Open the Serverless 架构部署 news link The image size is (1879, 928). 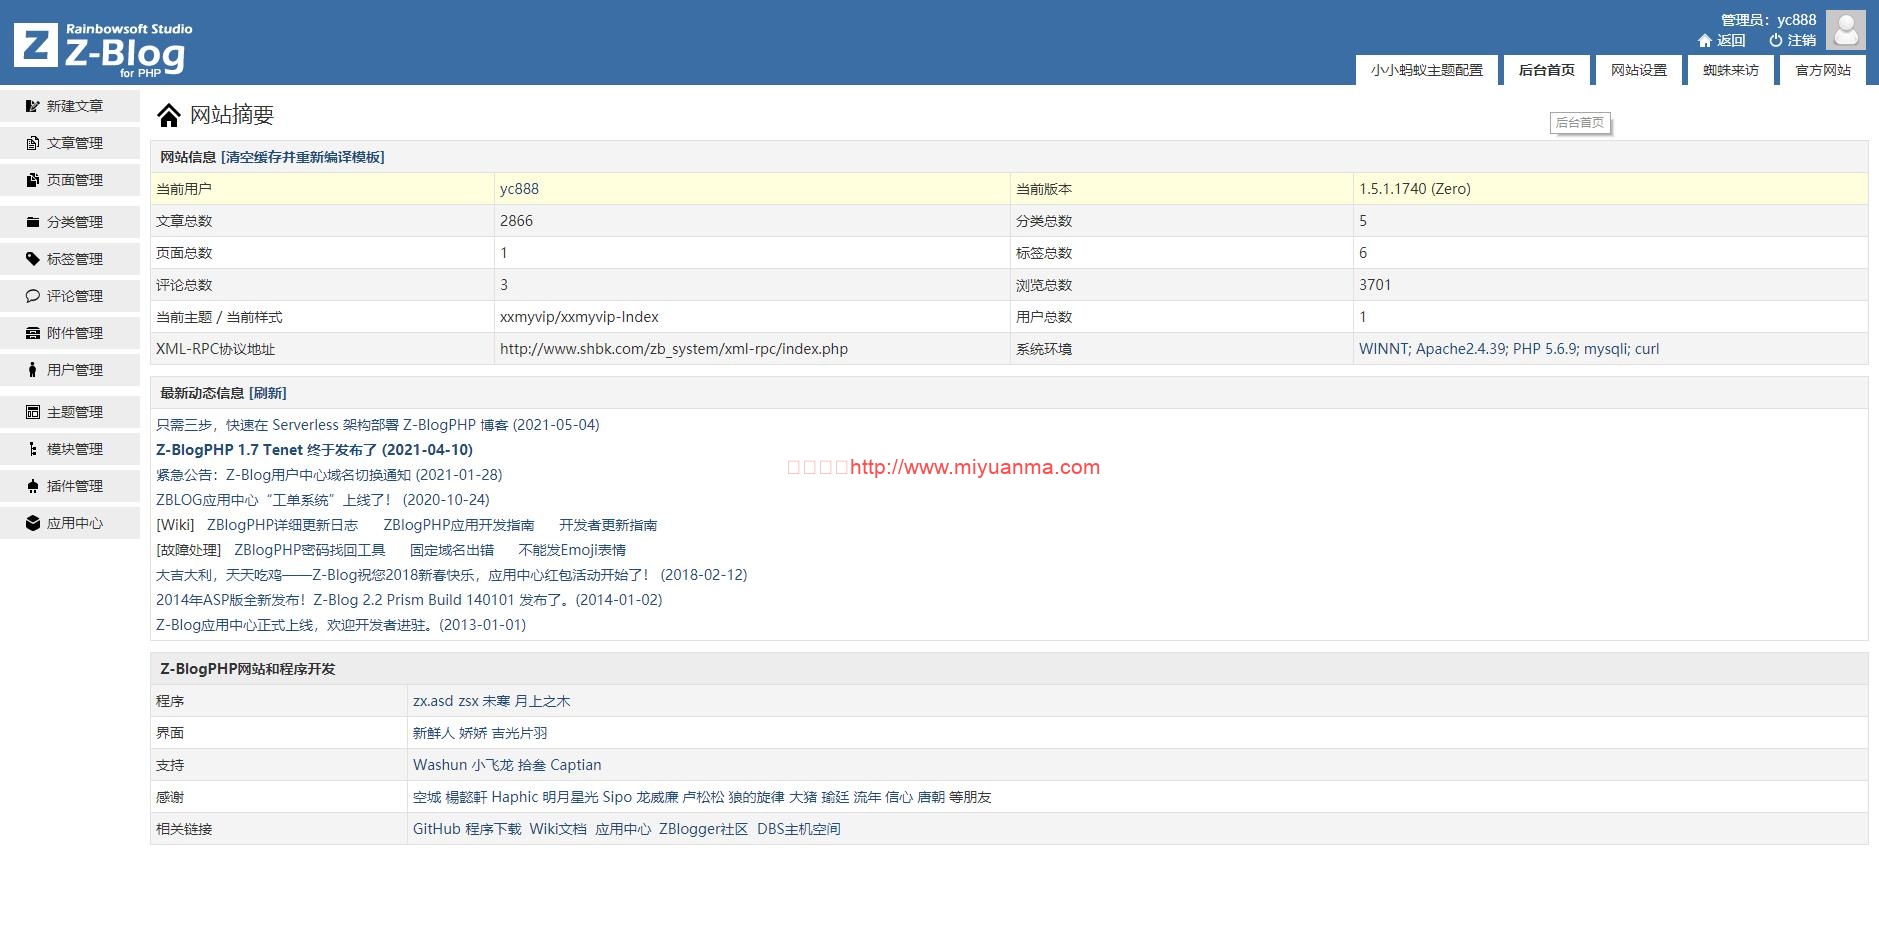coord(378,425)
